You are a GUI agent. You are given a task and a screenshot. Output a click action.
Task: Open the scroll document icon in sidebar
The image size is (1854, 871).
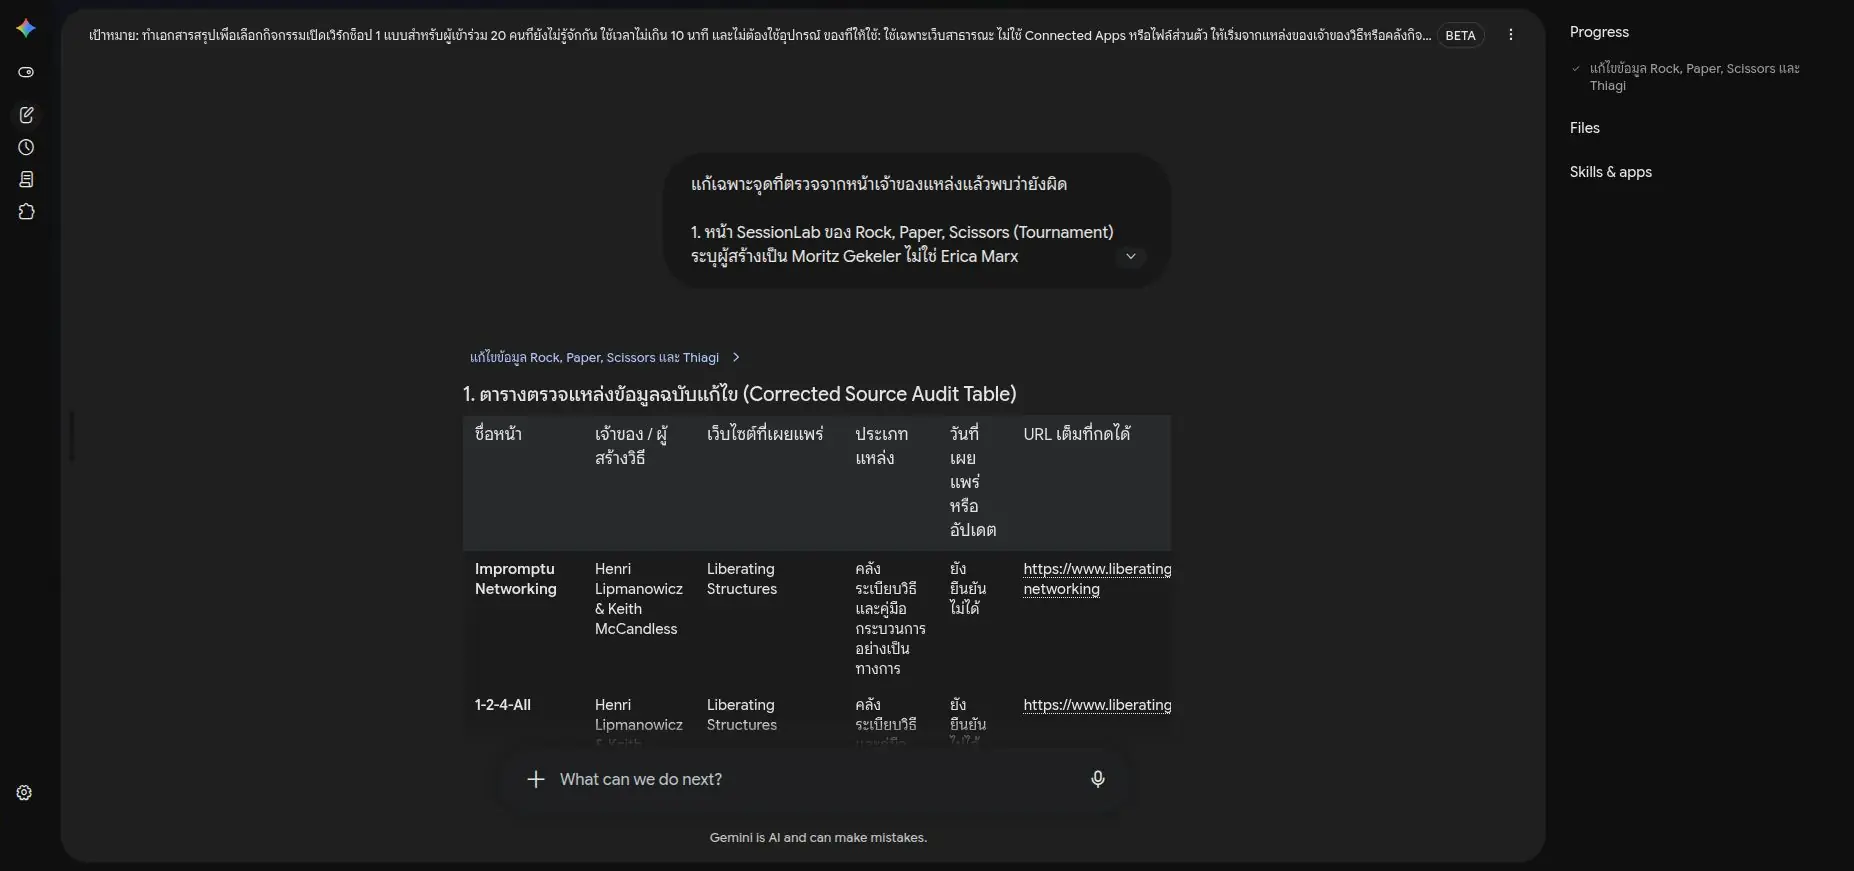pos(26,179)
